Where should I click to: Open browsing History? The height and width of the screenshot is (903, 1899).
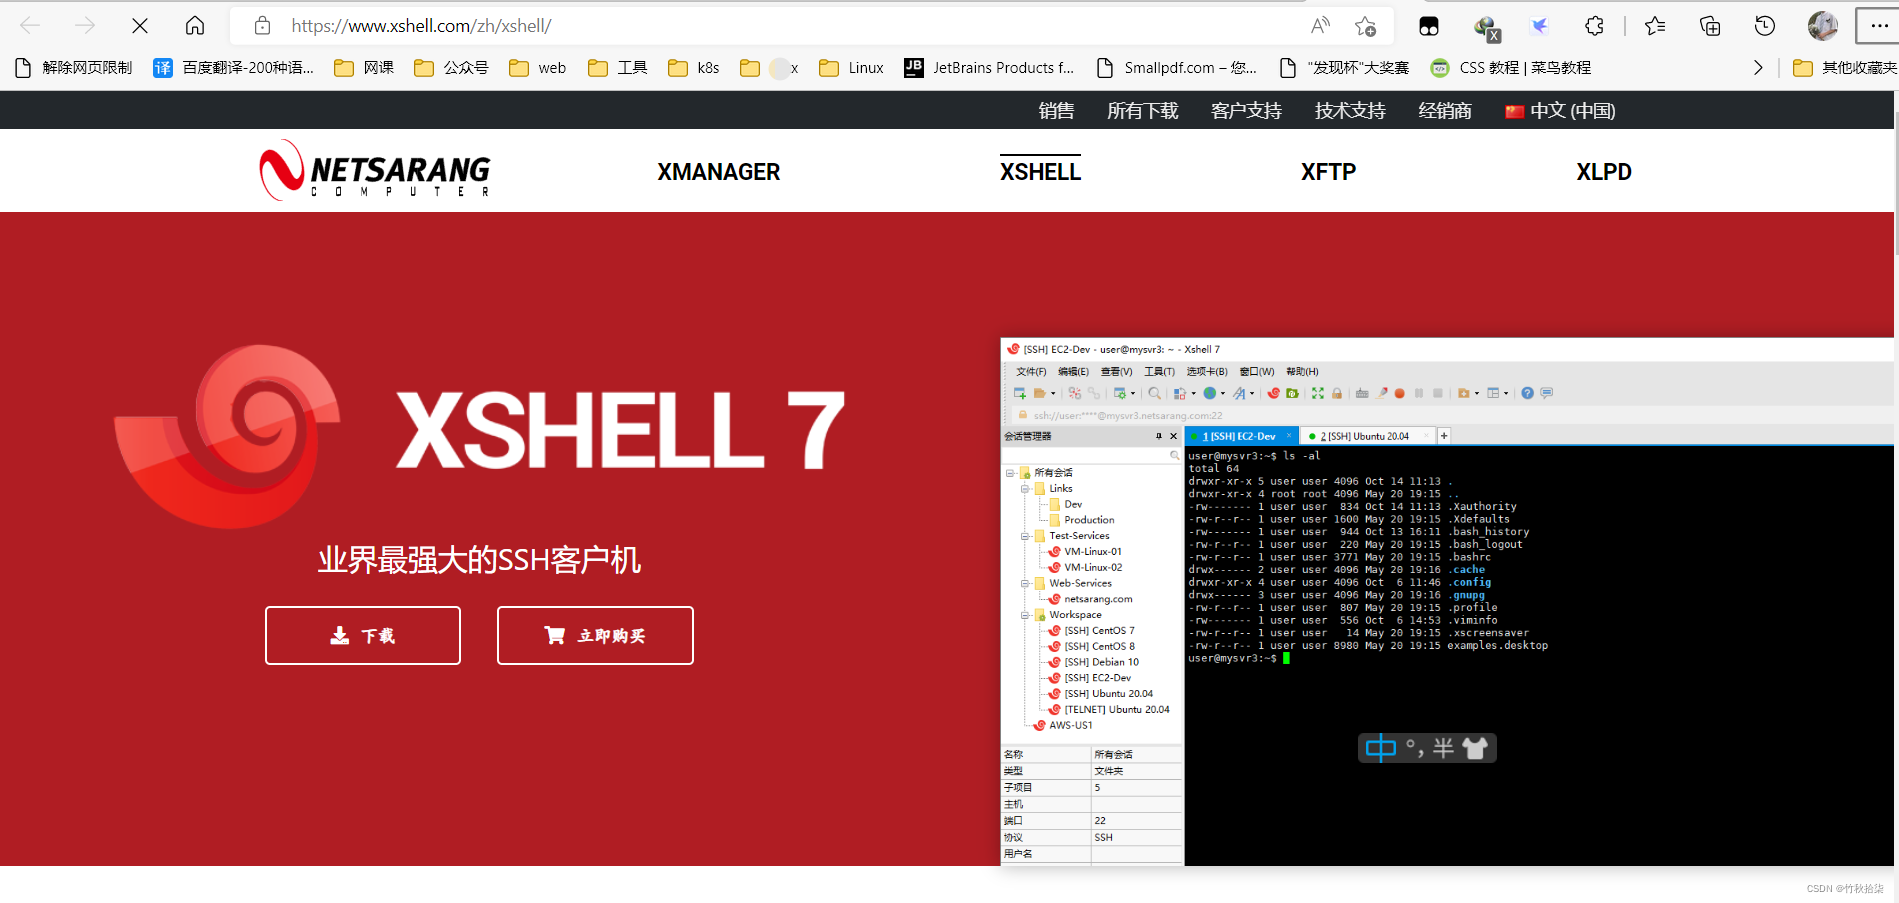tap(1765, 26)
